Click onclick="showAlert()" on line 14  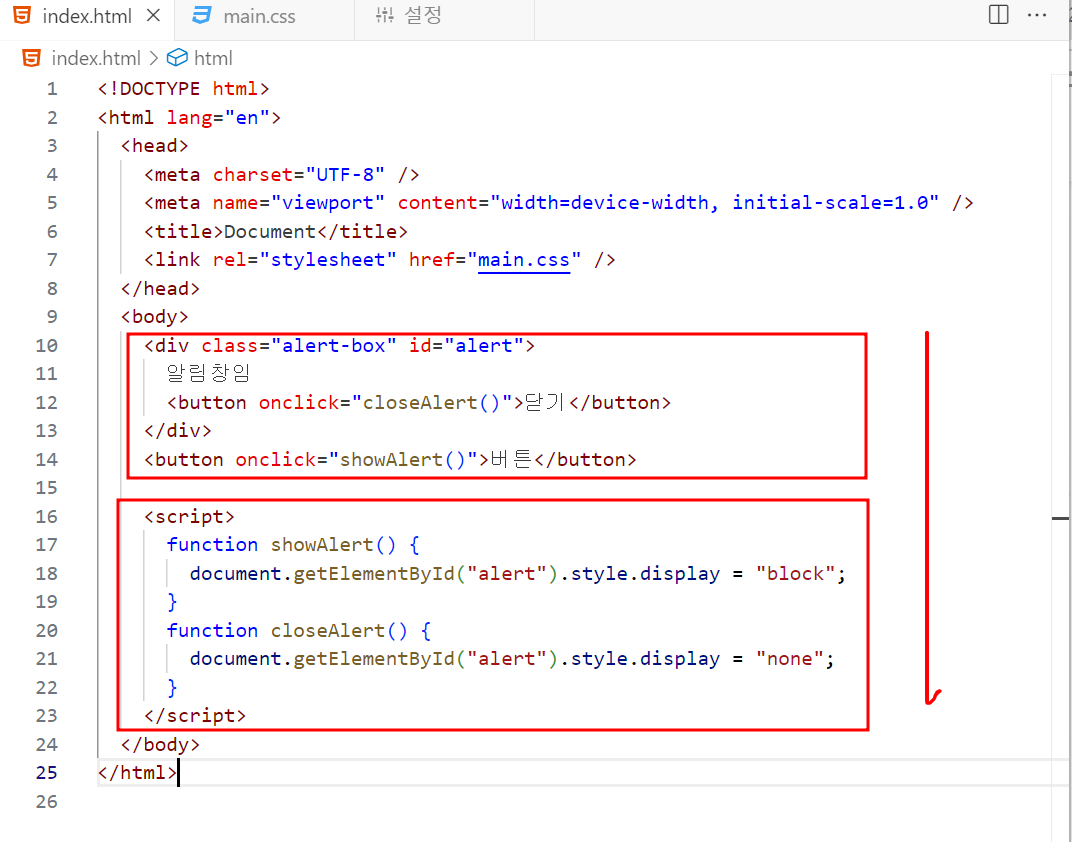pyautogui.click(x=356, y=459)
